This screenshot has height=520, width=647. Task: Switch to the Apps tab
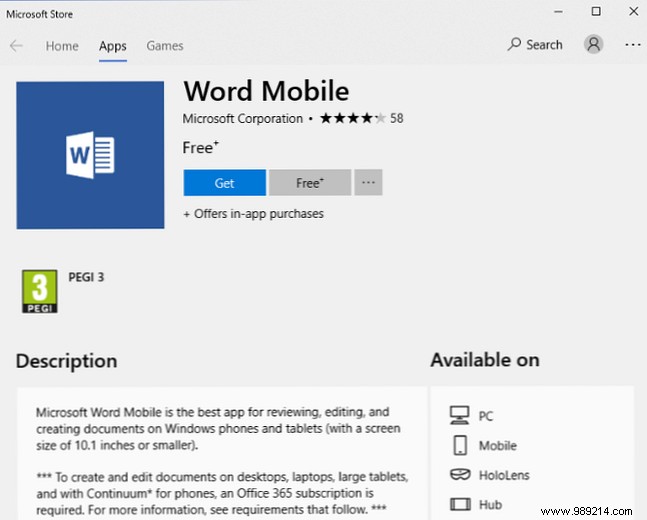(113, 46)
